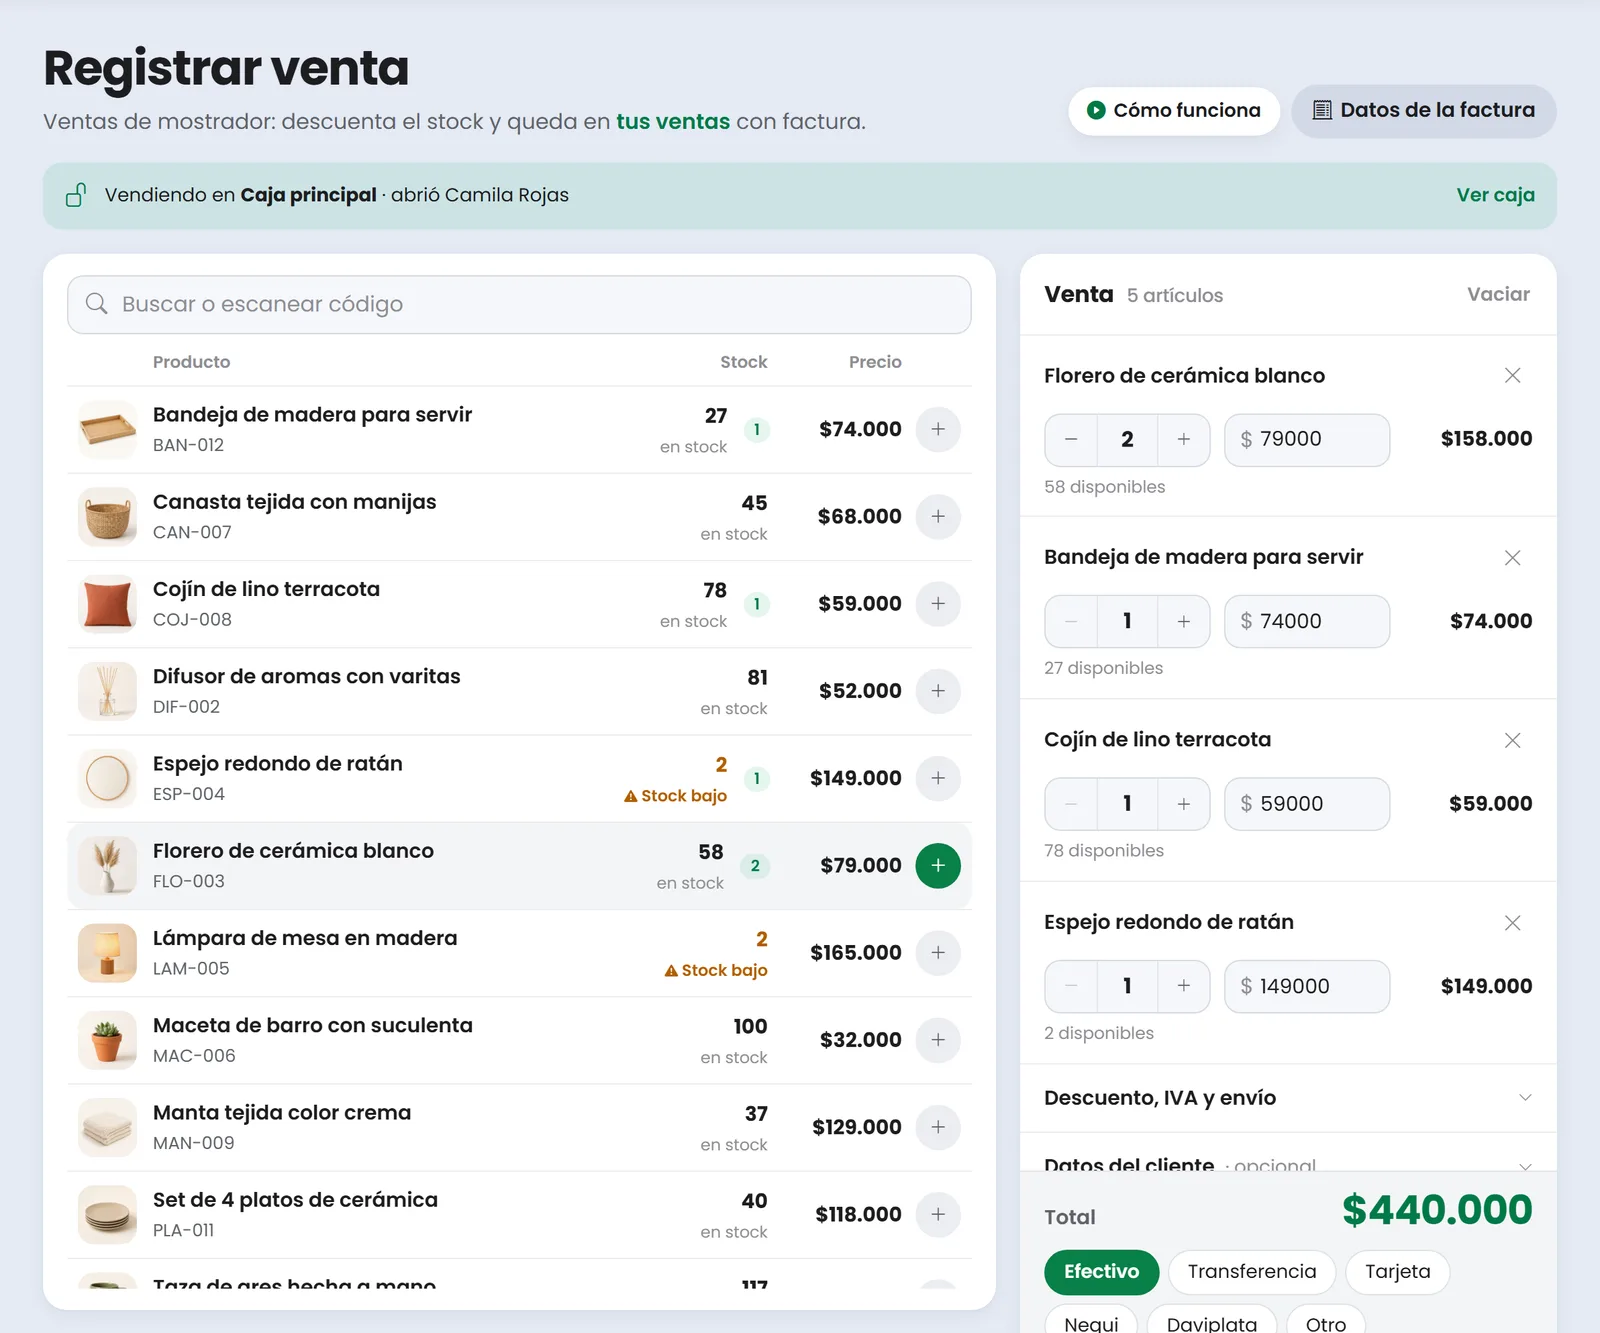1600x1333 pixels.
Task: Open Datos de la factura
Action: (1424, 110)
